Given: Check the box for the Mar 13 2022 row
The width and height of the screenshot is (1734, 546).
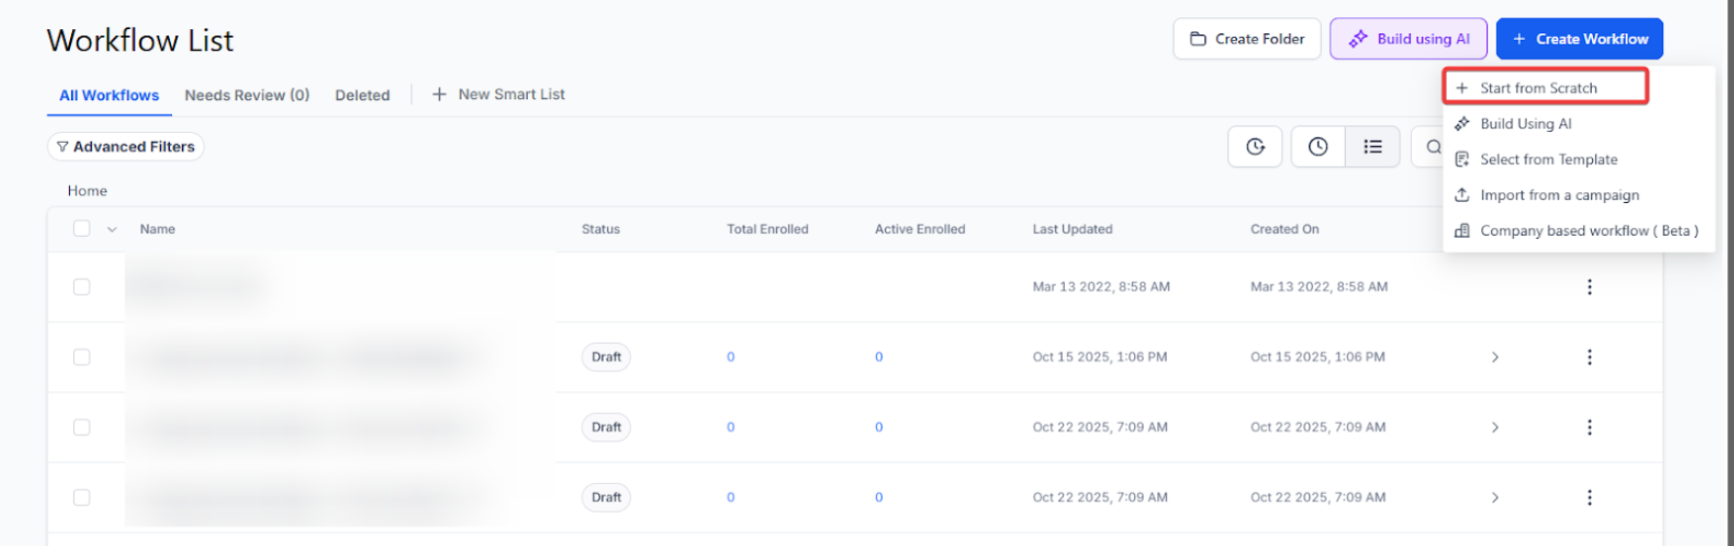Looking at the screenshot, I should (x=82, y=287).
